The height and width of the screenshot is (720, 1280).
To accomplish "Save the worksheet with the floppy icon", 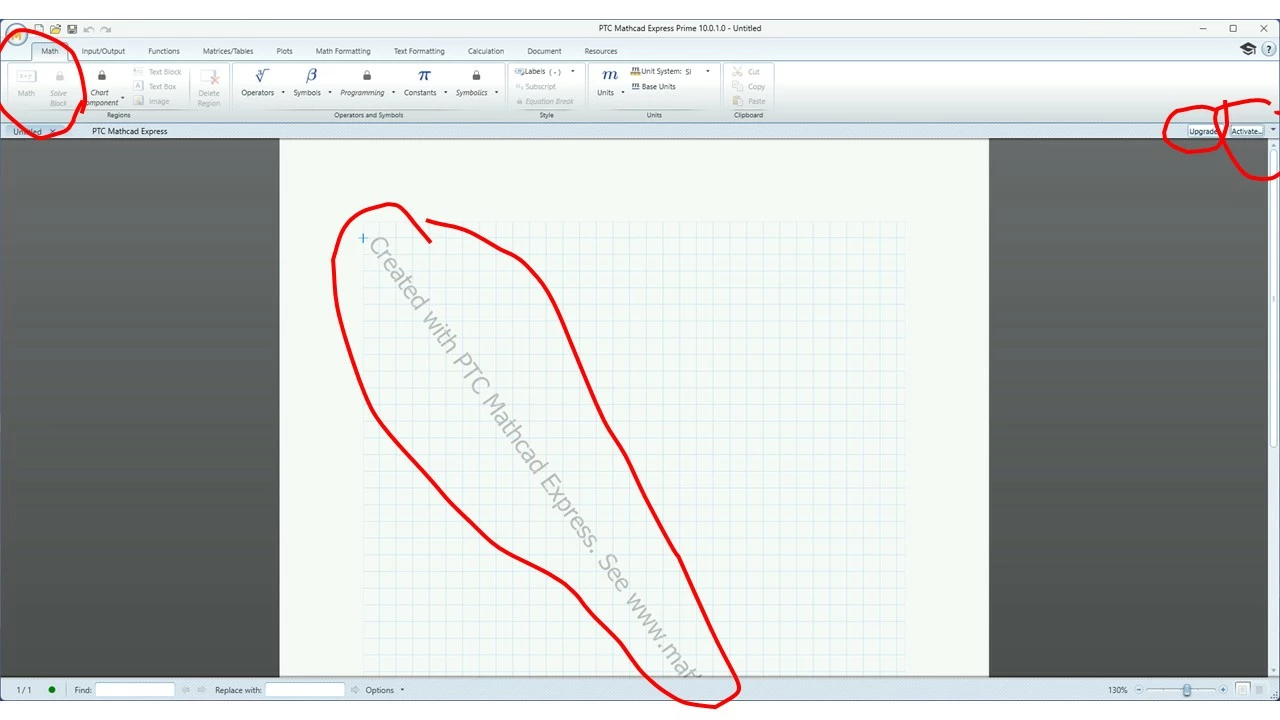I will pos(72,29).
